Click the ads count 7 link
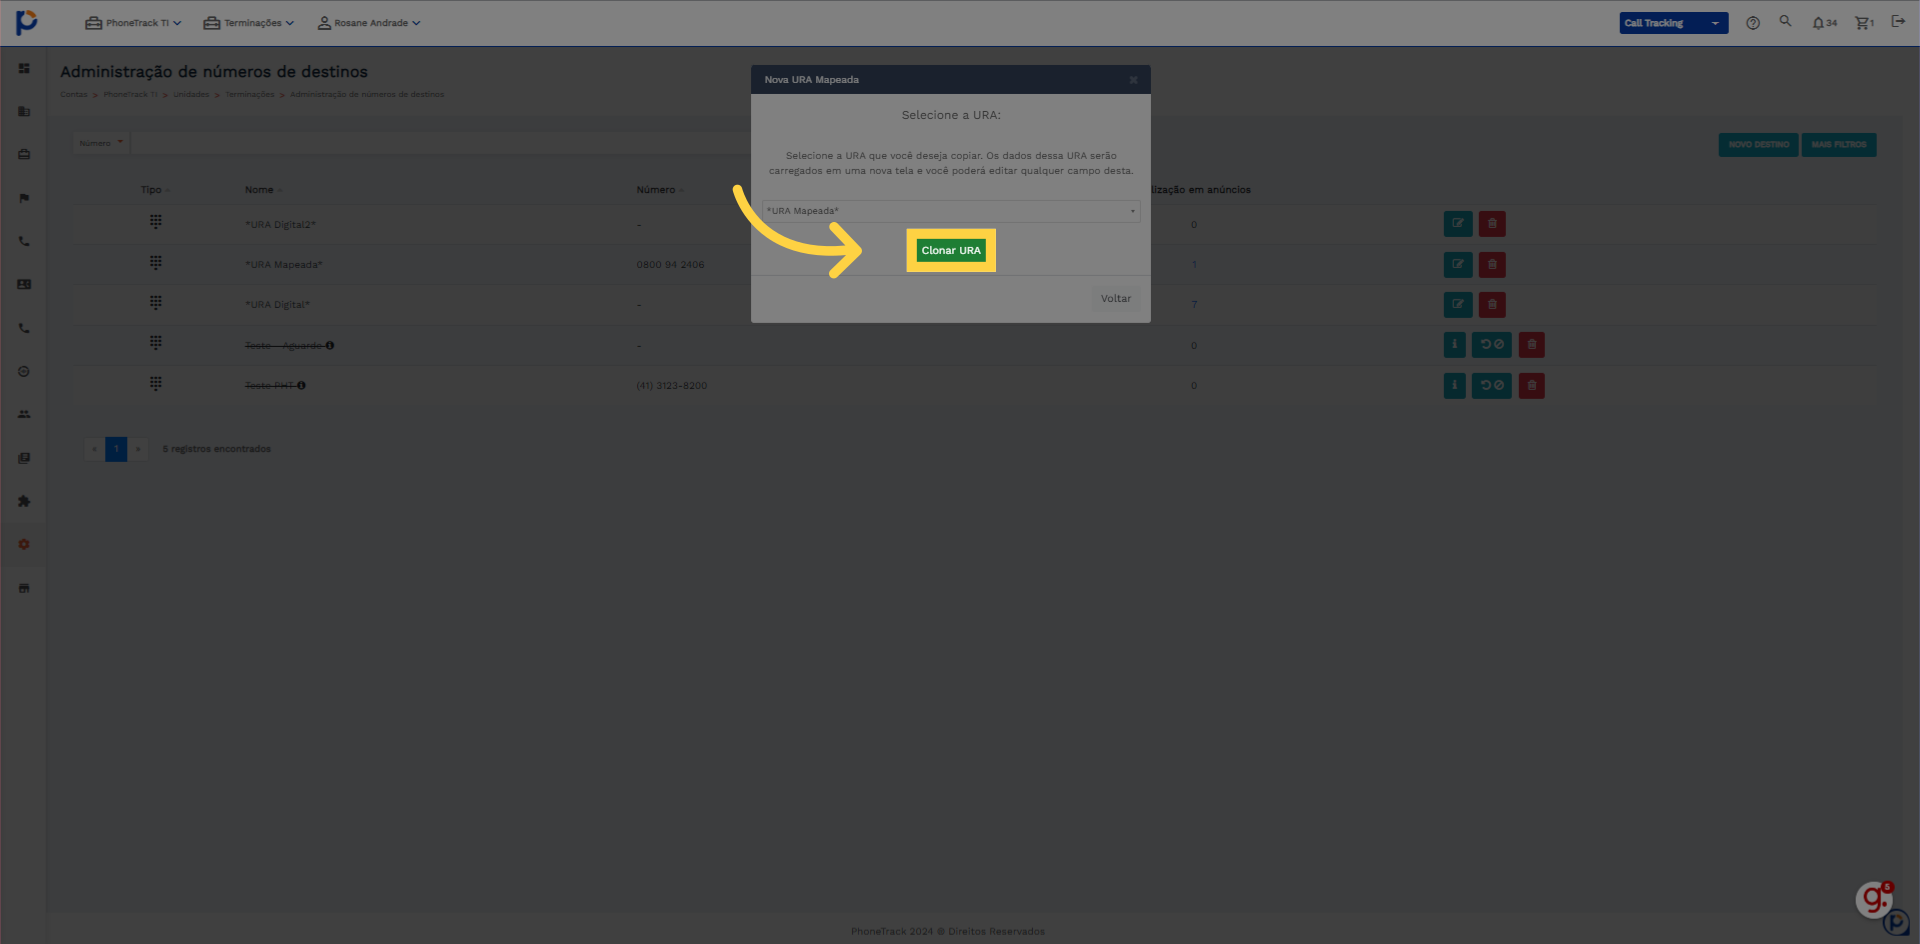1920x944 pixels. tap(1194, 304)
